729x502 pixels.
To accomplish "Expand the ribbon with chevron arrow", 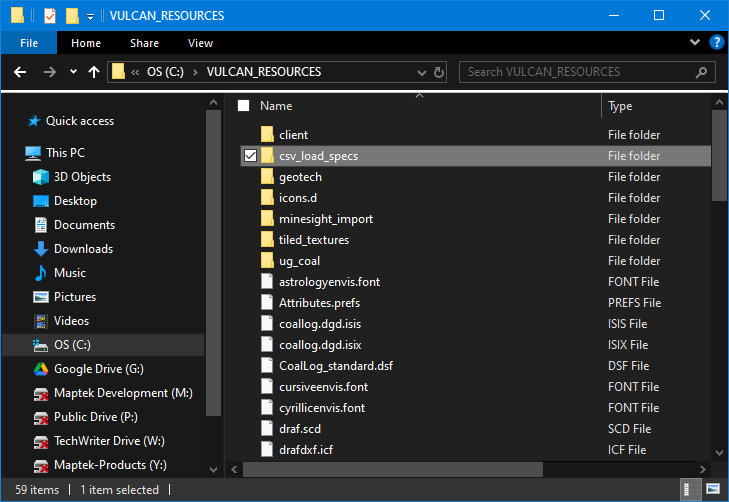I will pyautogui.click(x=696, y=43).
